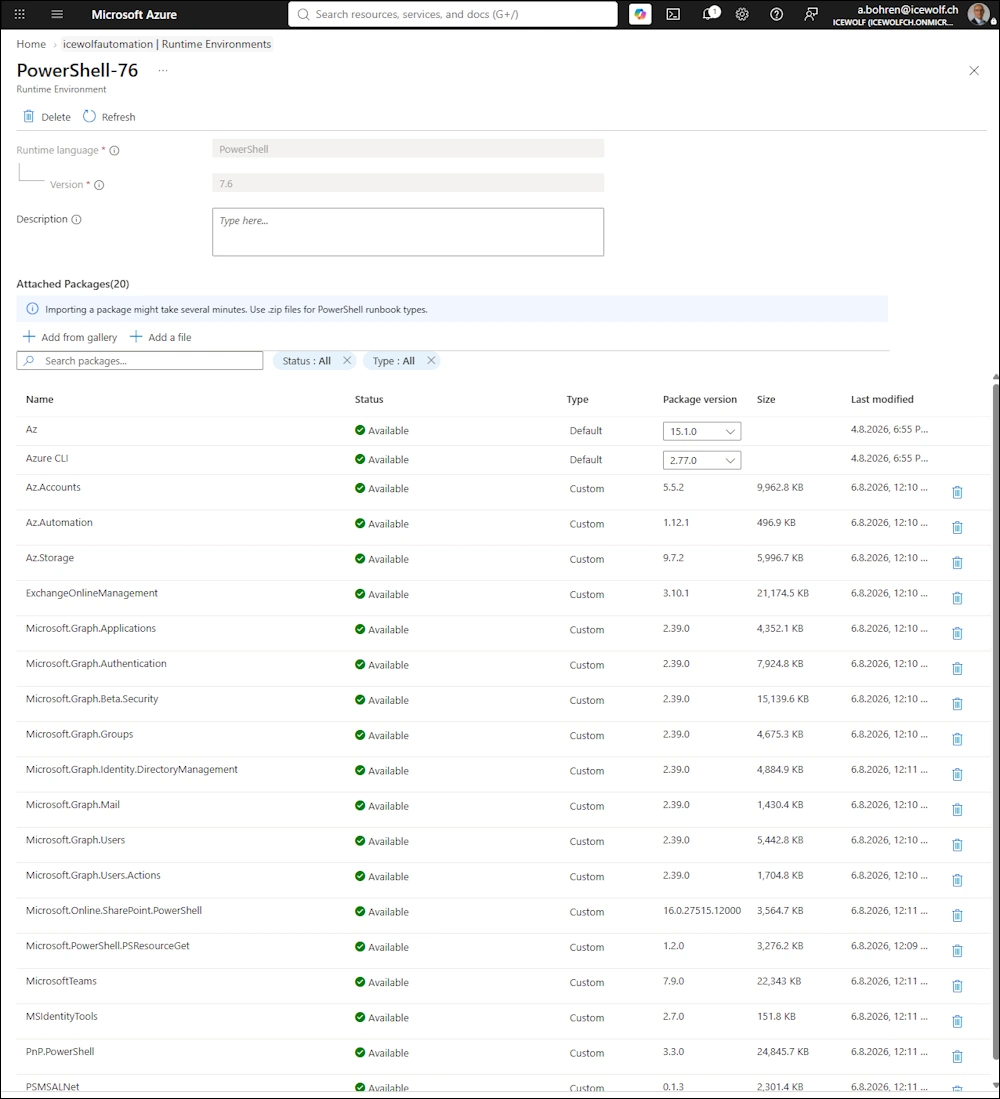Viewport: 1000px width, 1099px height.
Task: Sort by Last modified column header
Action: [x=882, y=400]
